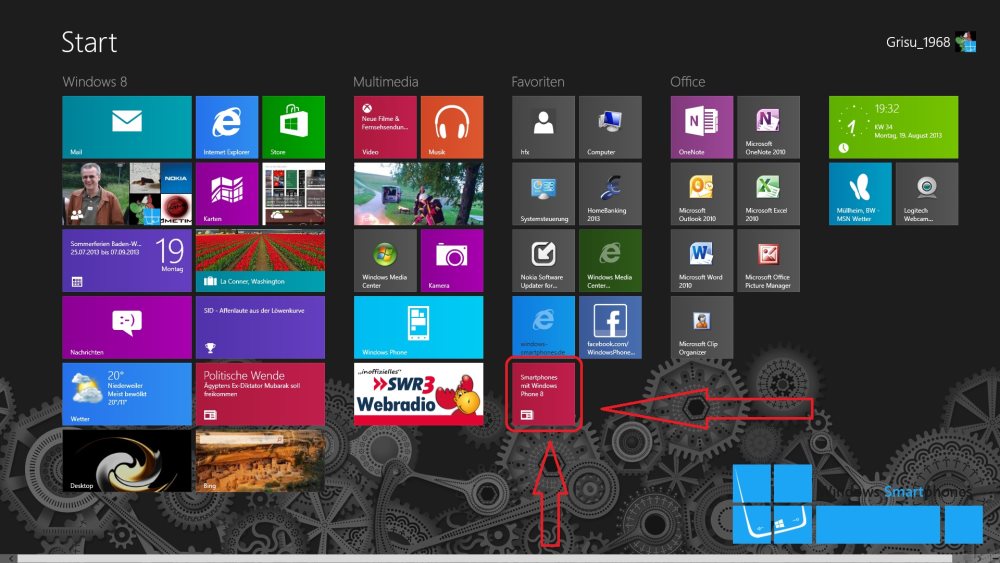Image resolution: width=1000 pixels, height=563 pixels.
Task: Open the Wetter tile for Niederweiler
Action: point(127,394)
